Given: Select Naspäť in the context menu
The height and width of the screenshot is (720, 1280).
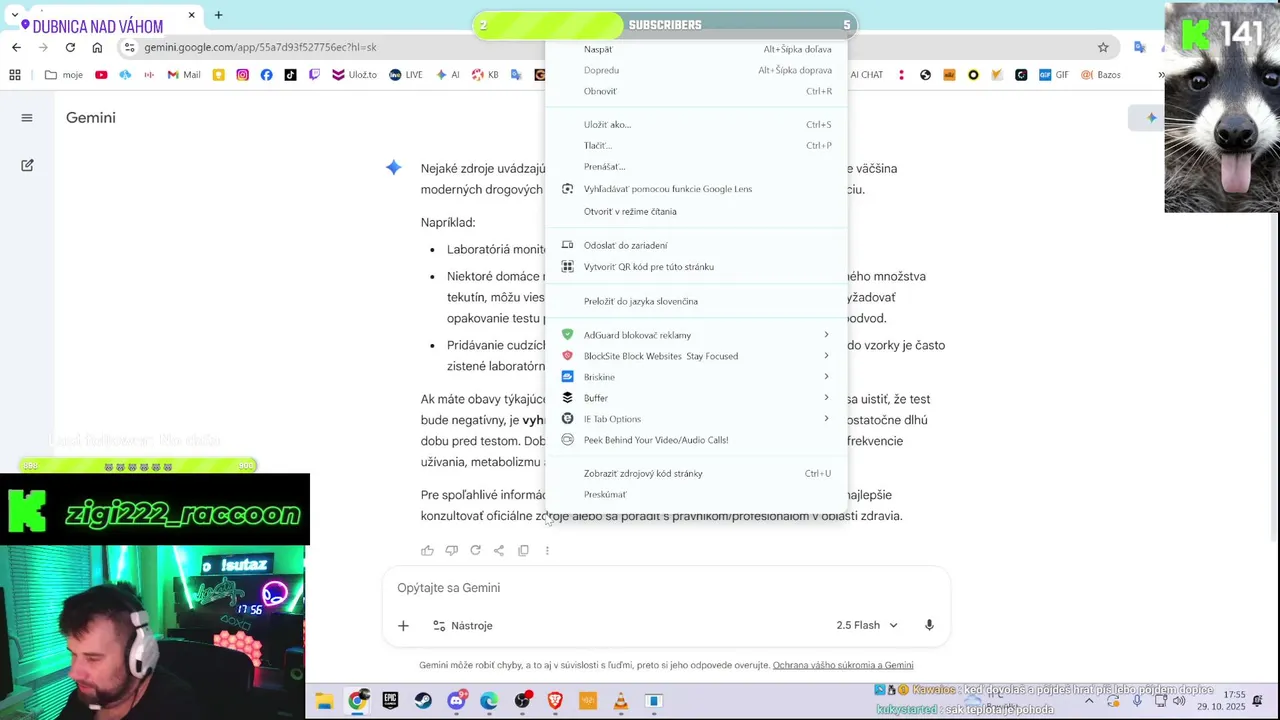Looking at the screenshot, I should tap(697, 49).
